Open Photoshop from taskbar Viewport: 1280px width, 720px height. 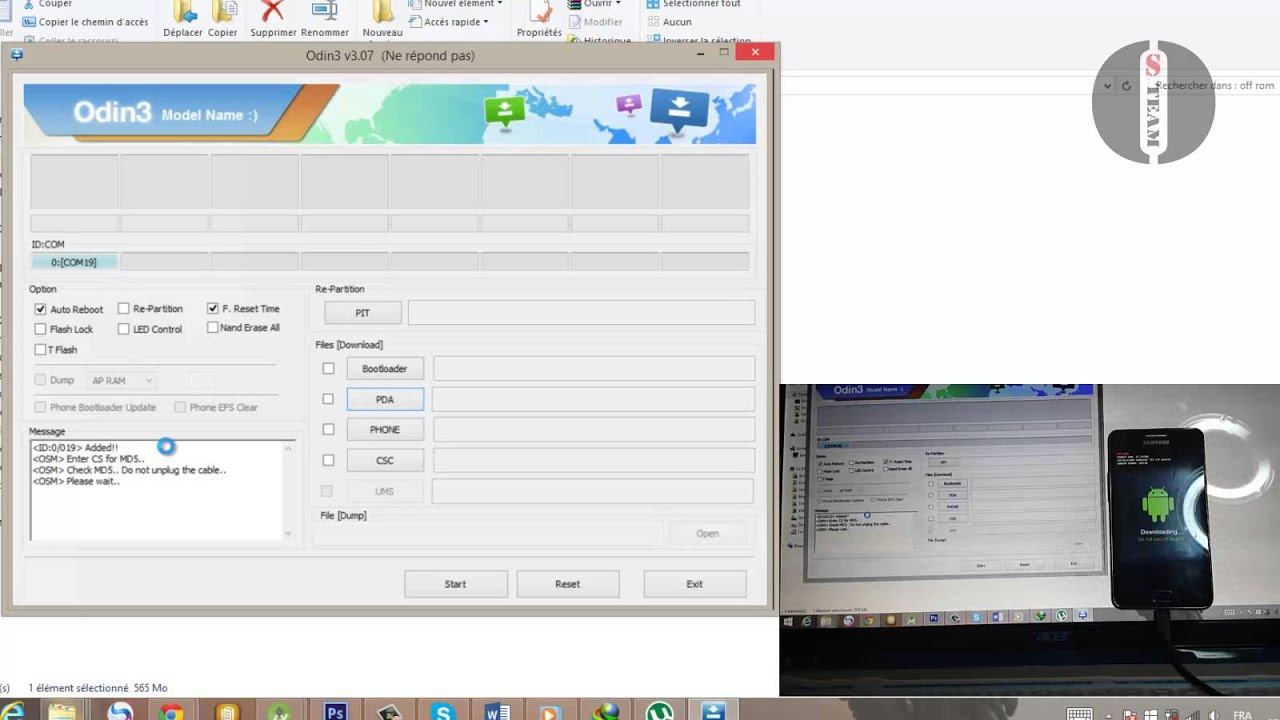(335, 712)
